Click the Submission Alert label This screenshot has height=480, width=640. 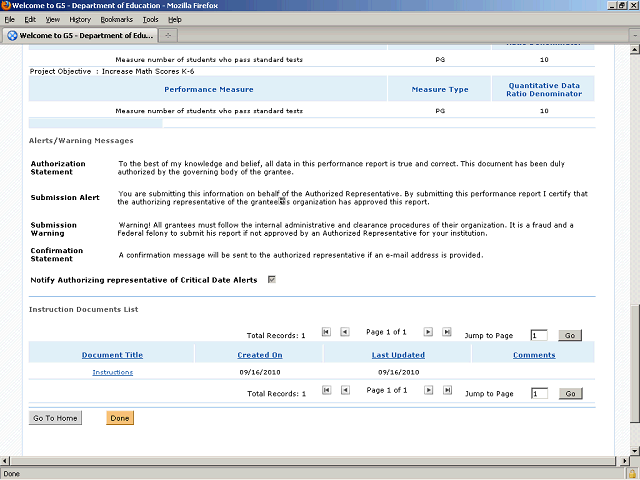pyautogui.click(x=65, y=198)
